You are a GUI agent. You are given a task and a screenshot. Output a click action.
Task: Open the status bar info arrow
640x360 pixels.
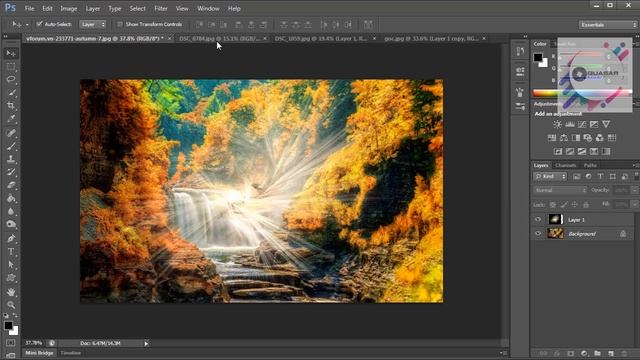click(x=146, y=344)
